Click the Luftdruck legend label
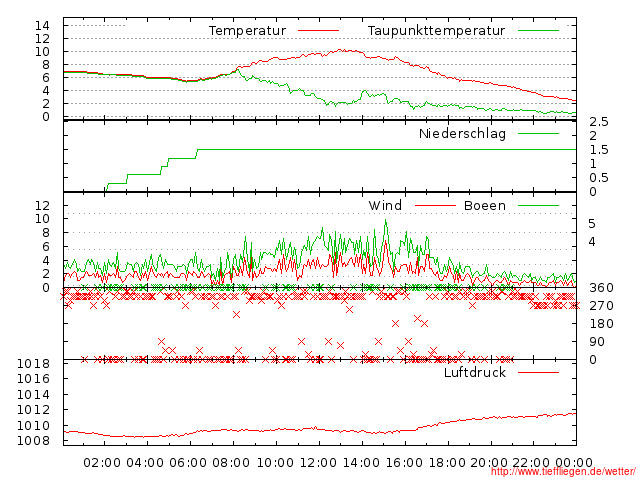 coord(475,372)
